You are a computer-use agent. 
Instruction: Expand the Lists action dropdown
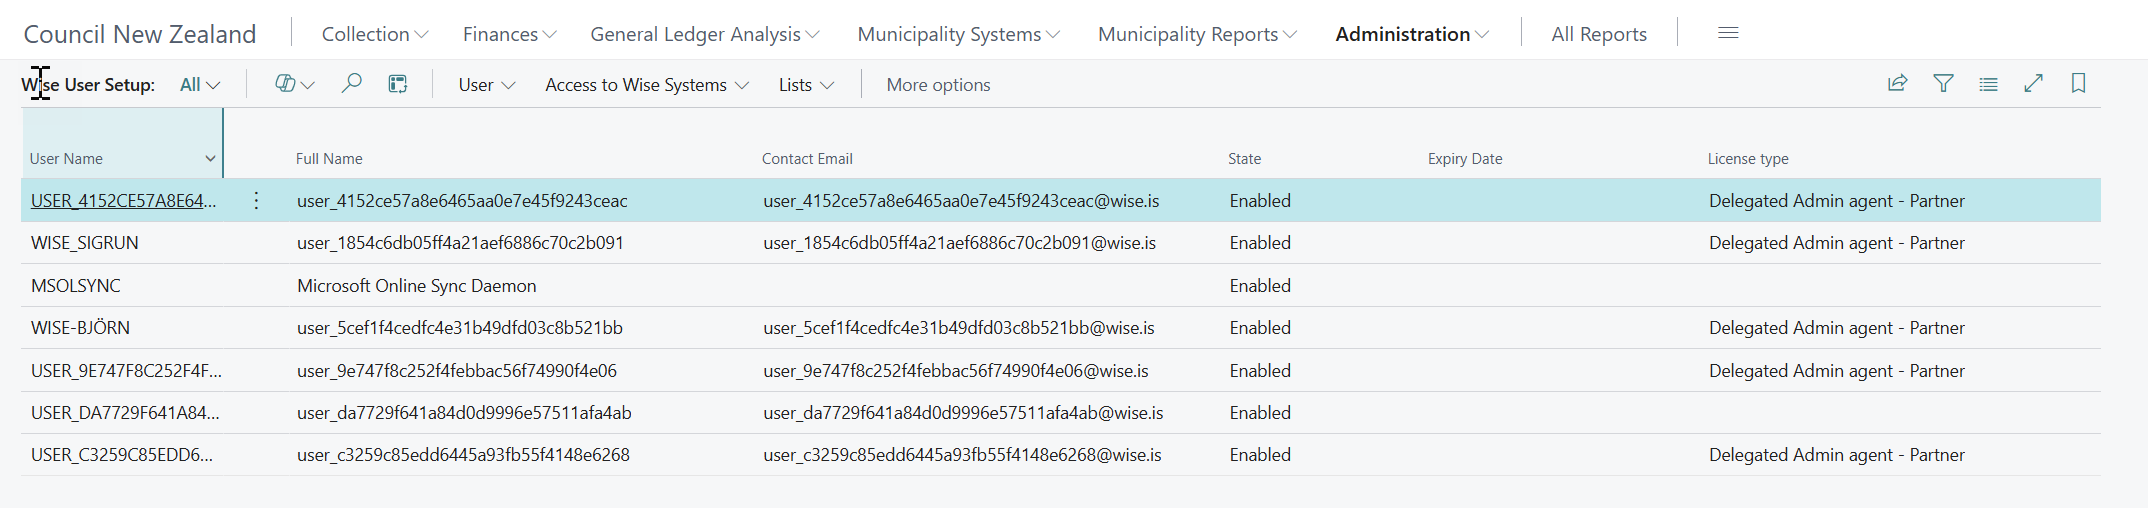click(805, 85)
